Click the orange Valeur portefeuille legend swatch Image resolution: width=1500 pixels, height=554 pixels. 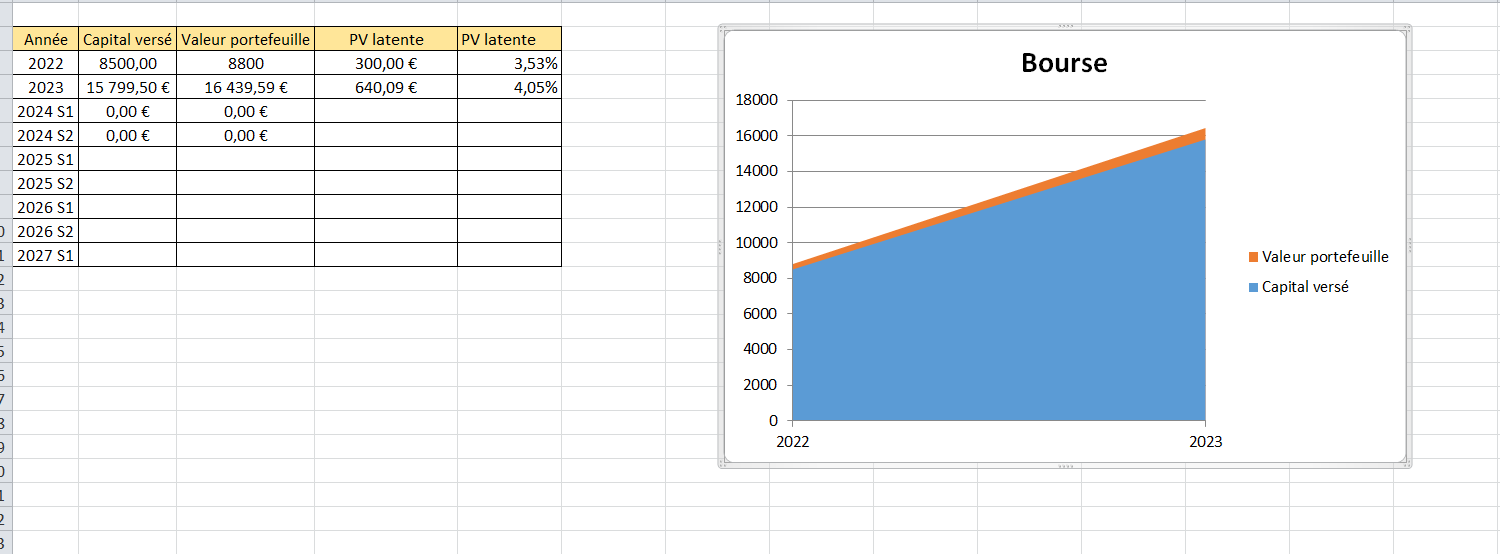coord(1253,258)
